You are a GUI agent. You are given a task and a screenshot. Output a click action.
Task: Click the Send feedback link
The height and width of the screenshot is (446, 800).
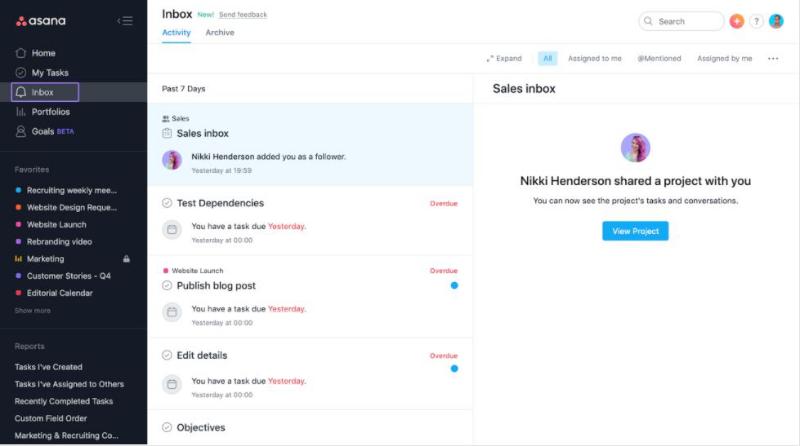coord(243,15)
